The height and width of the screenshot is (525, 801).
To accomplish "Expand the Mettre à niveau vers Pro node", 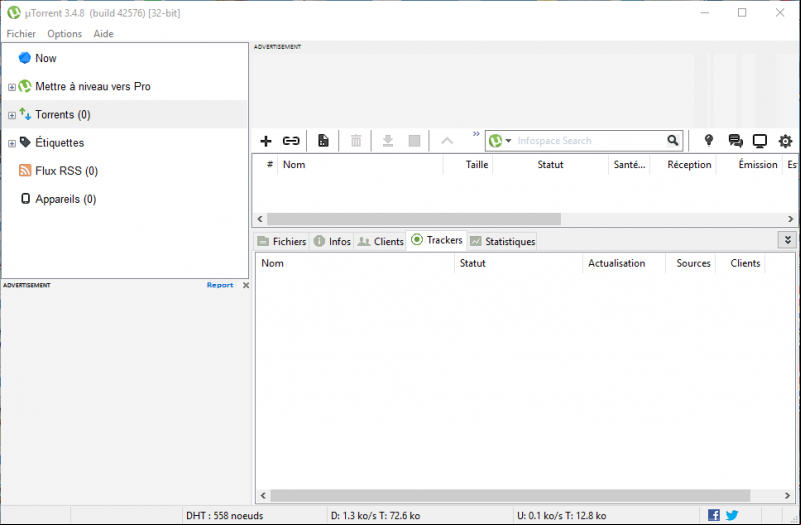I will tap(11, 87).
